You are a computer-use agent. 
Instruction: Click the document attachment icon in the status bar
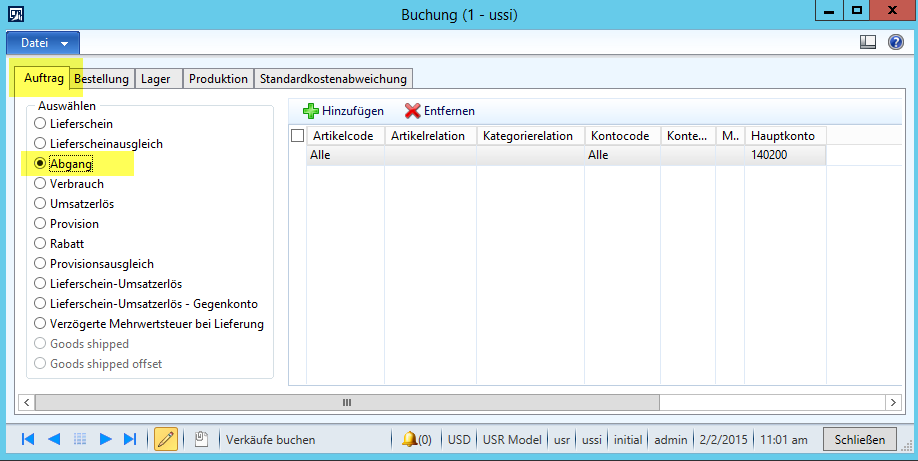[201, 439]
